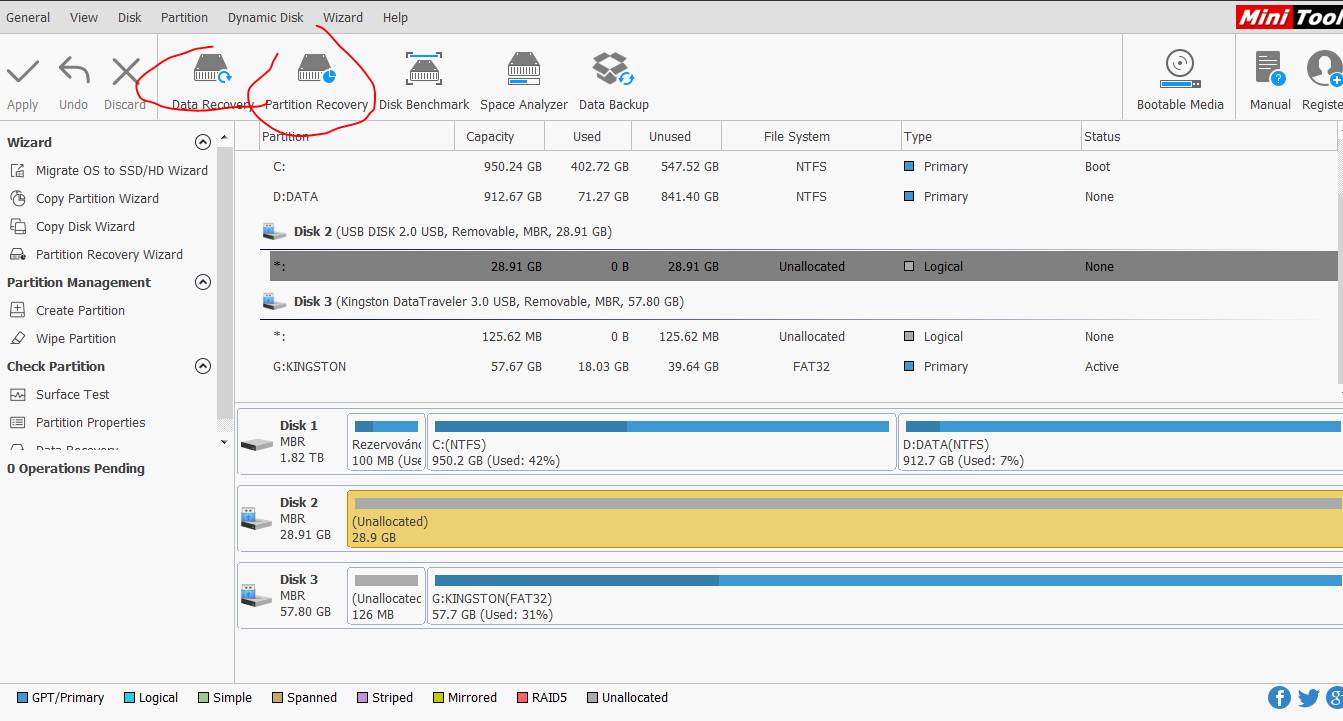Sort by File System column header

coord(810,137)
